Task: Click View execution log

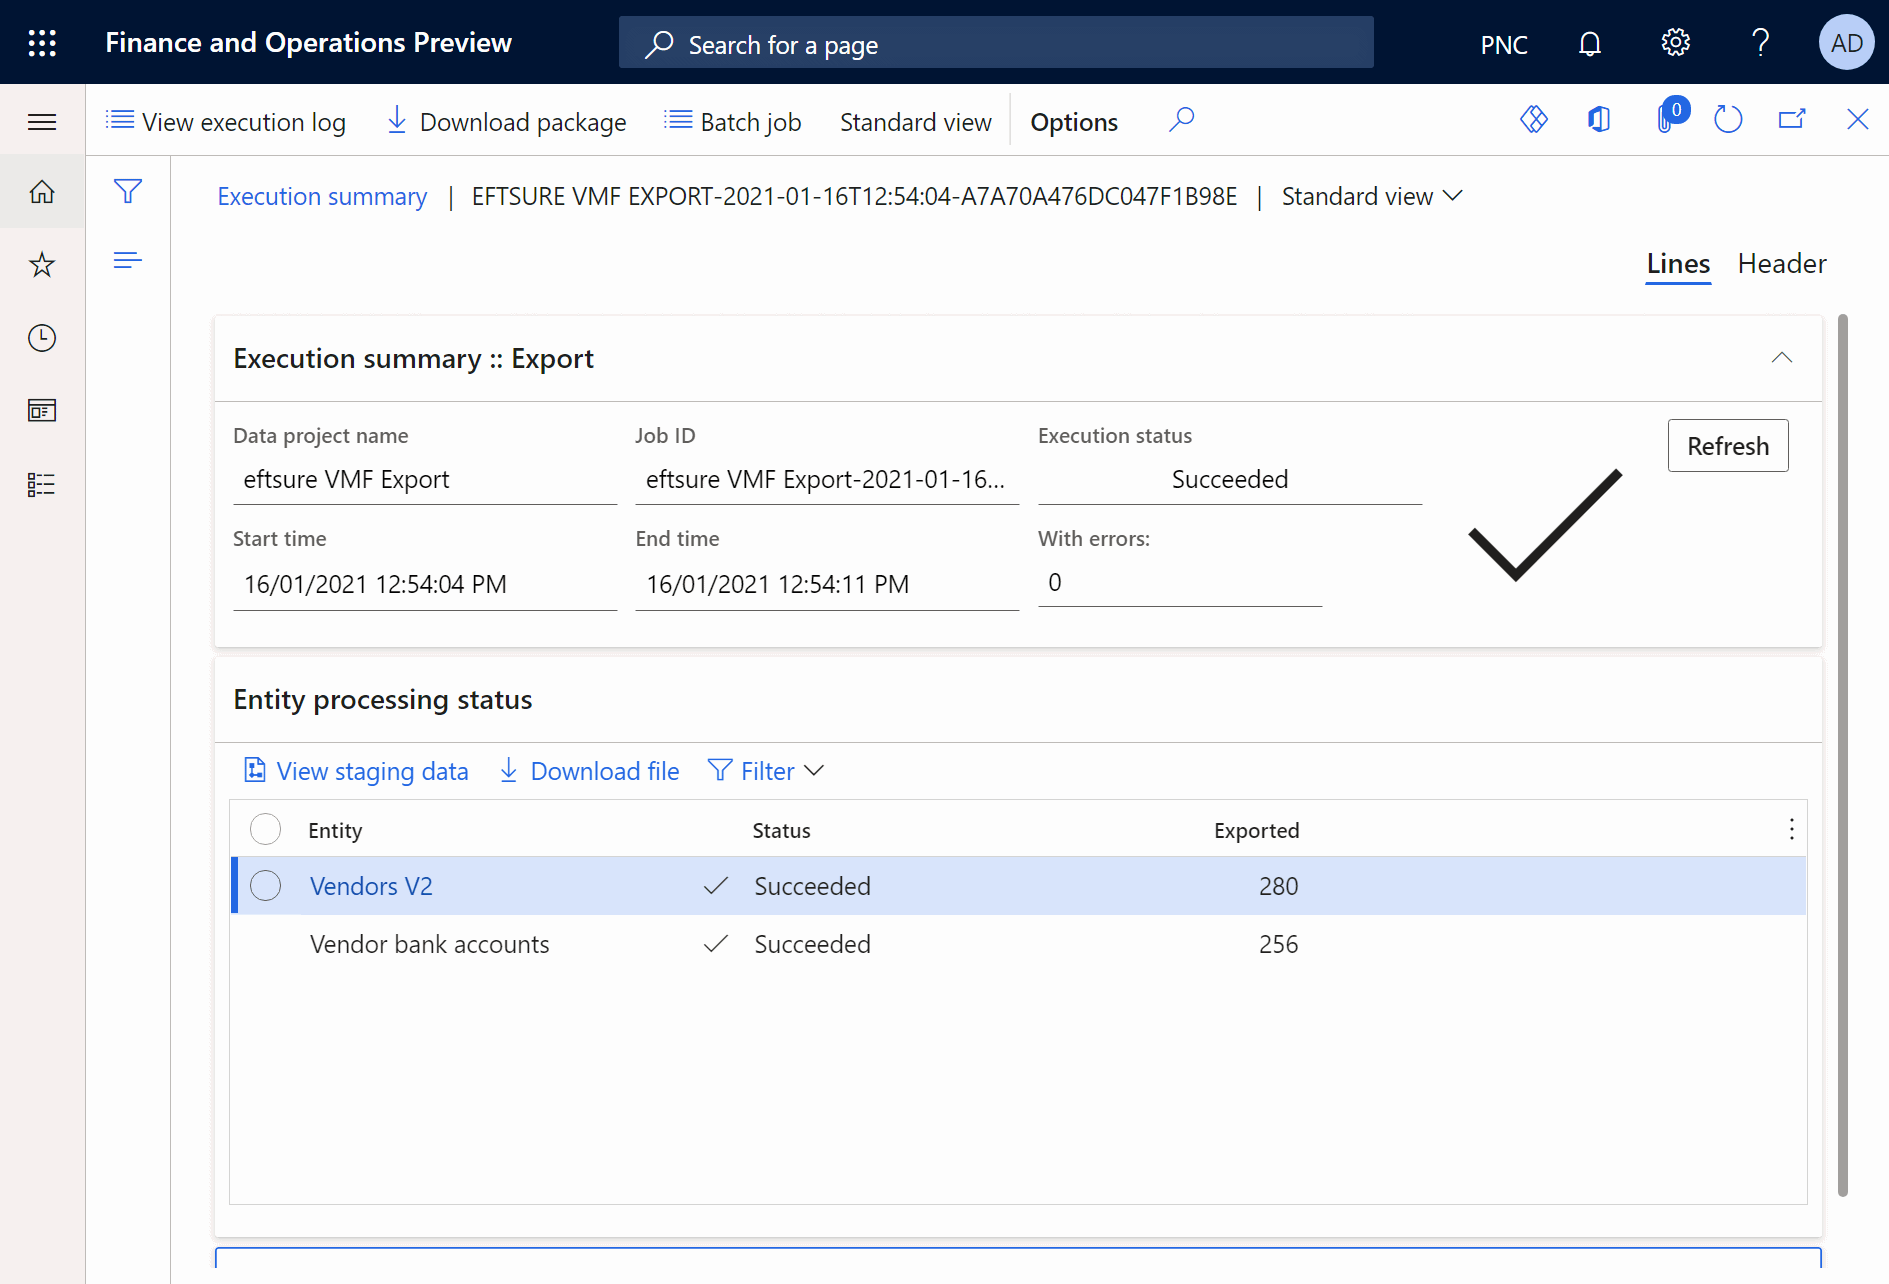Action: point(226,122)
